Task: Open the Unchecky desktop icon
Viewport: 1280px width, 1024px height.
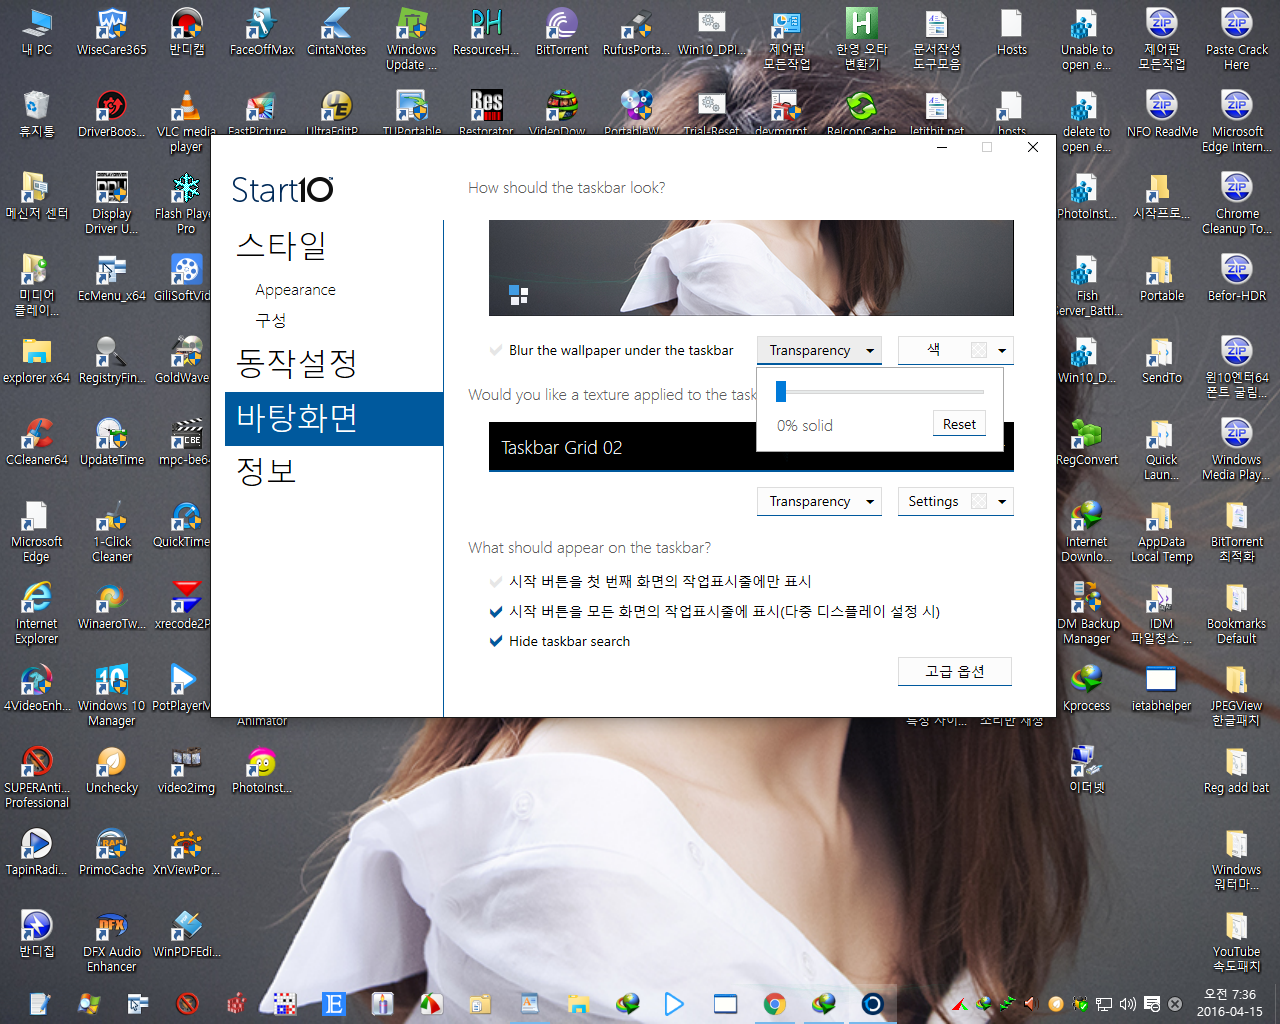Action: 111,771
